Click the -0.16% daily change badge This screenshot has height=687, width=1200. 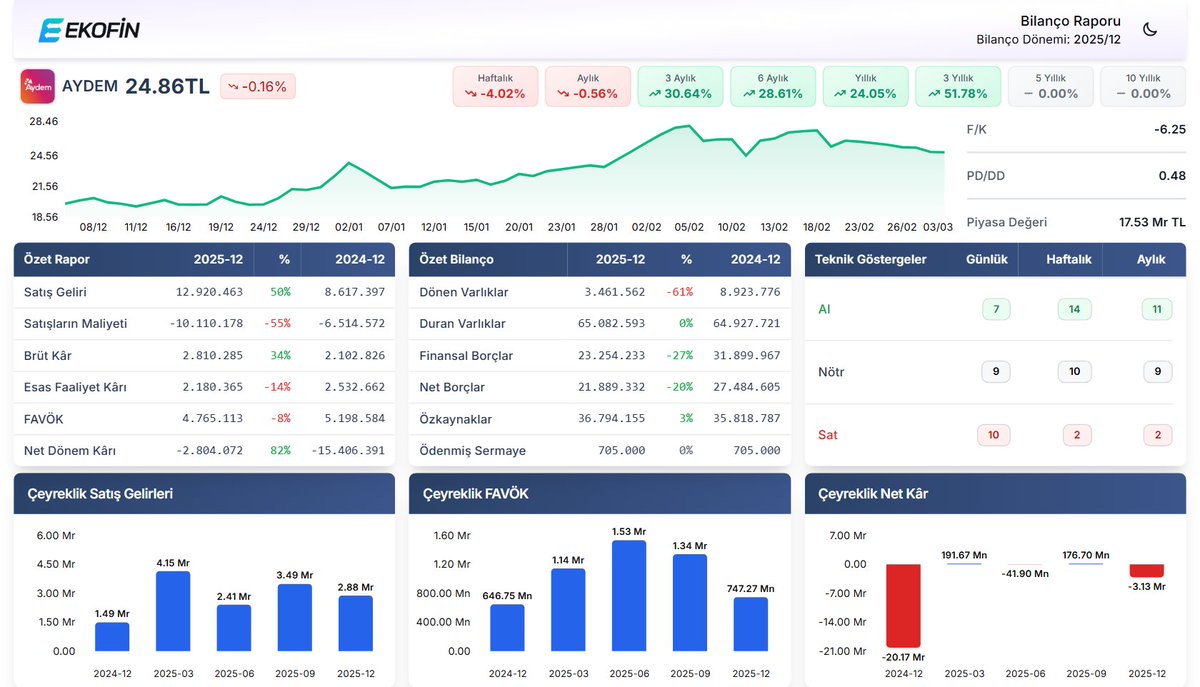click(x=258, y=87)
